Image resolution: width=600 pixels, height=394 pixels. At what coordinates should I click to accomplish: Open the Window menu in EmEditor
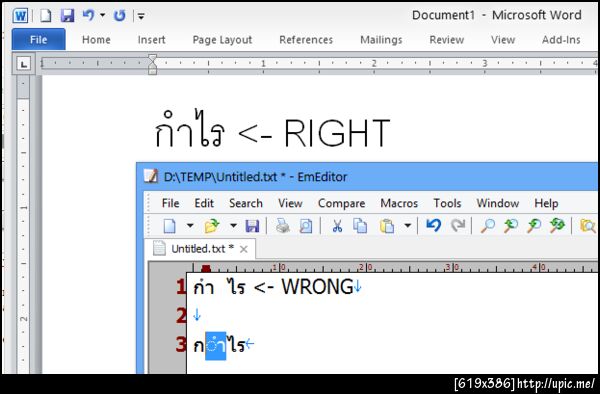[x=497, y=203]
